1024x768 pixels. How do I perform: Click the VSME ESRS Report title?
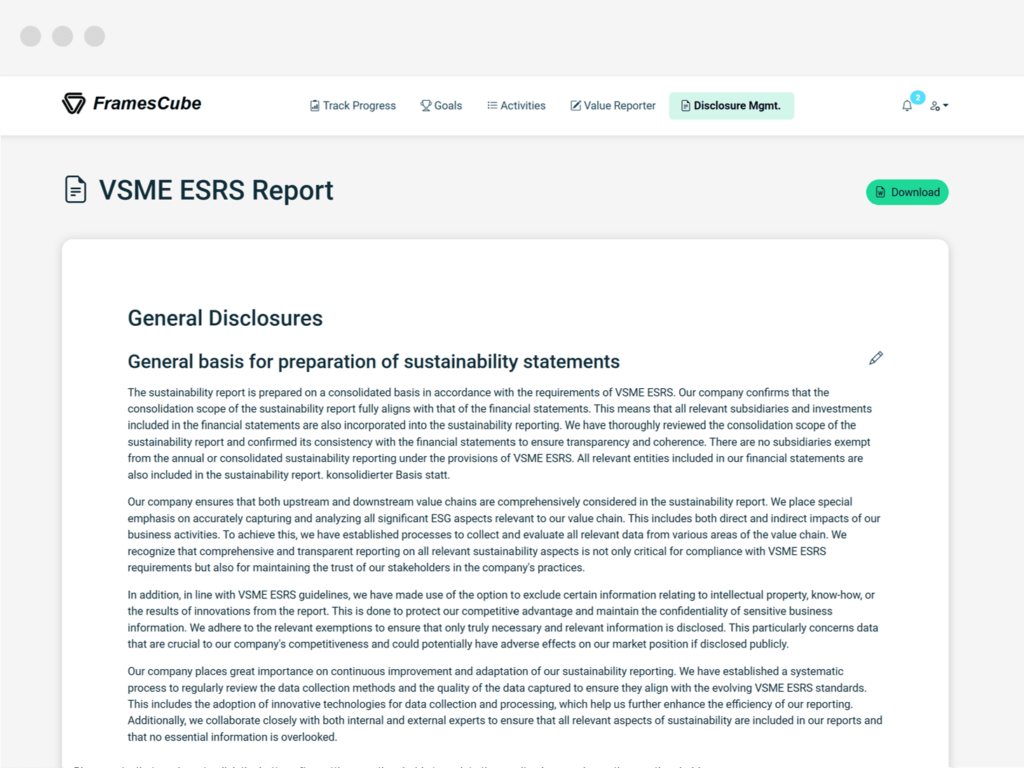click(216, 191)
